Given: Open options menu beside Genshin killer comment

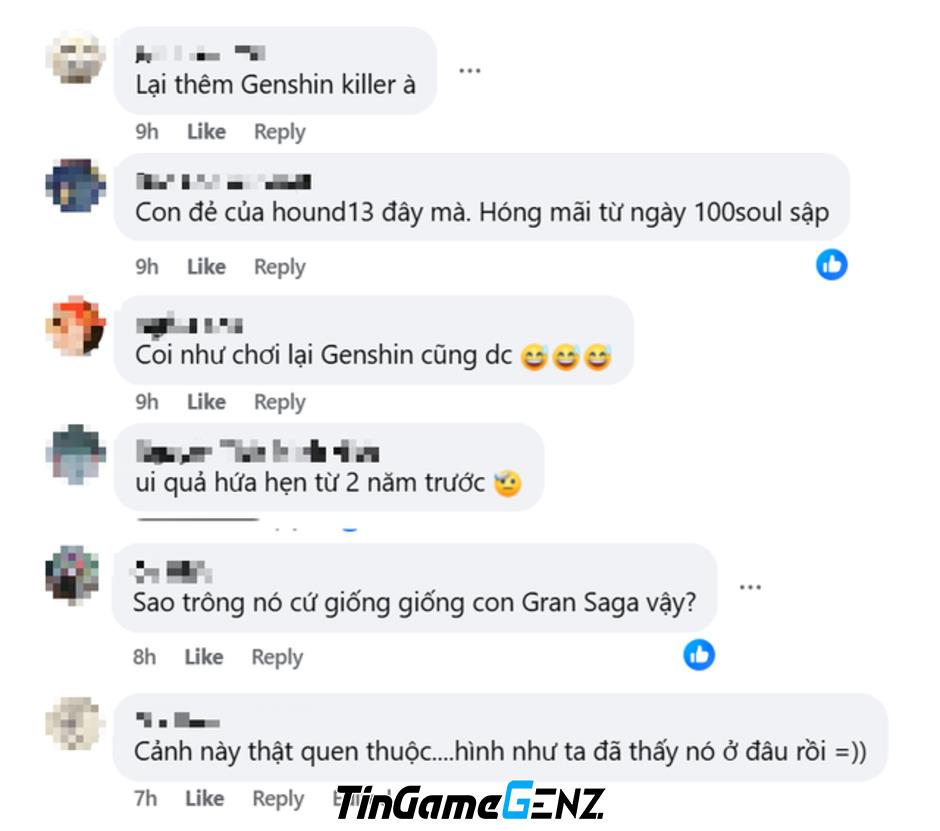Looking at the screenshot, I should [469, 71].
